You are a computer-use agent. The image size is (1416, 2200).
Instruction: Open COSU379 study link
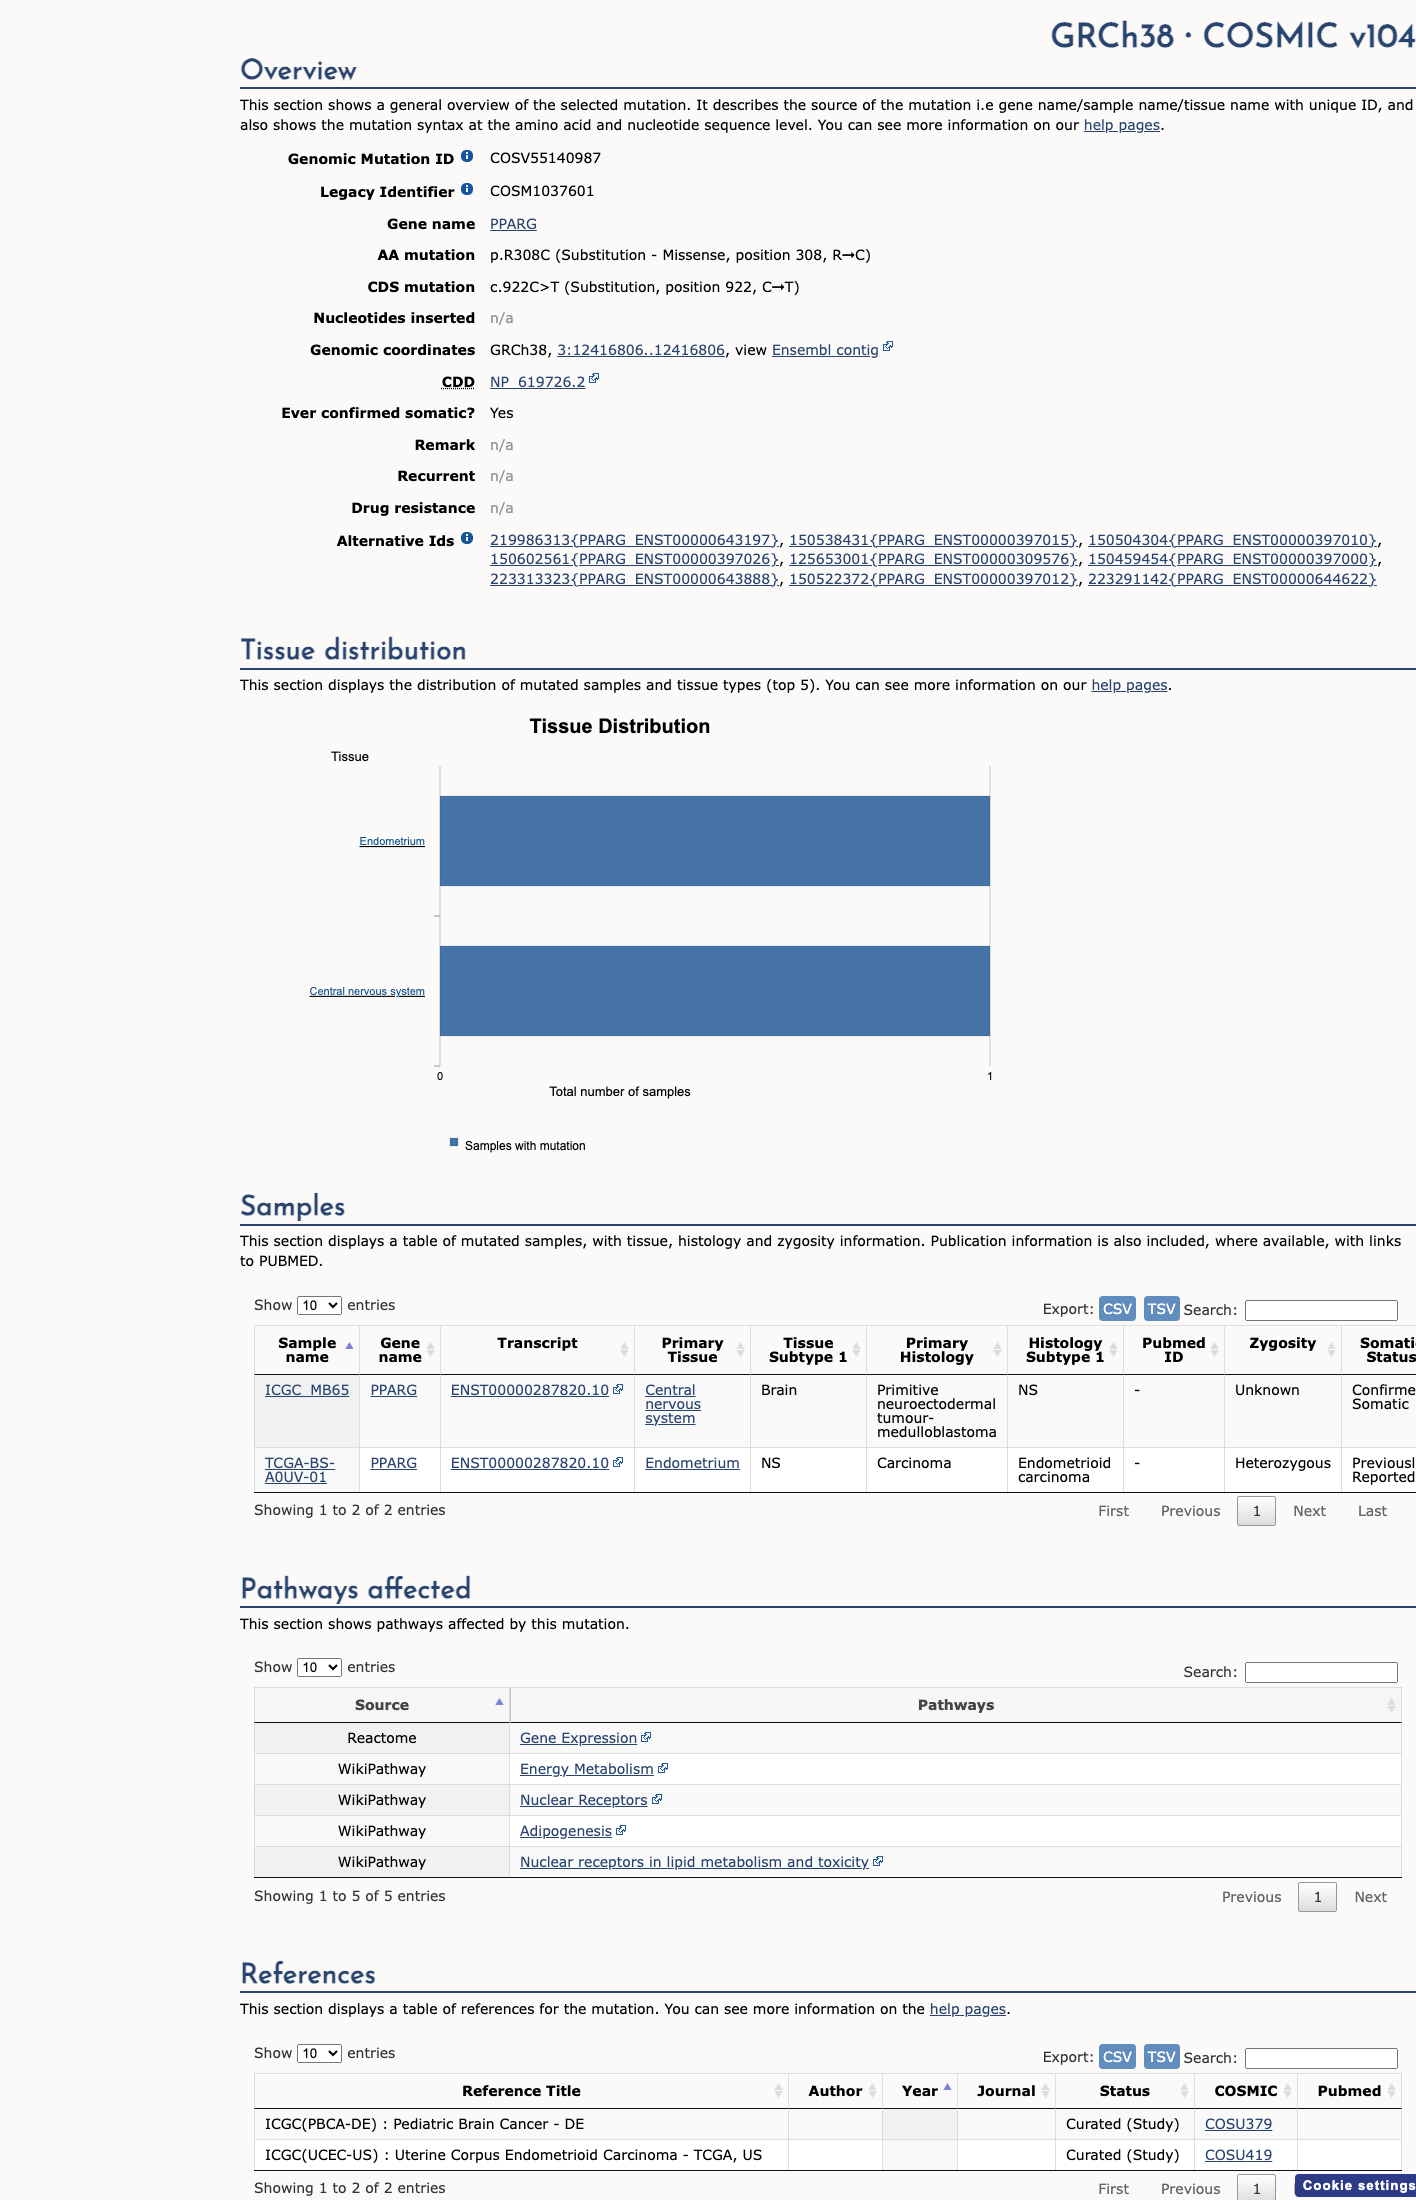pyautogui.click(x=1238, y=2124)
